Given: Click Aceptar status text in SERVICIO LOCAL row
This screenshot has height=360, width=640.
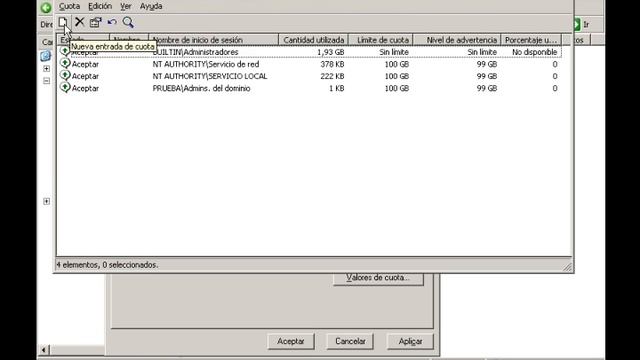Looking at the screenshot, I should click(85, 76).
